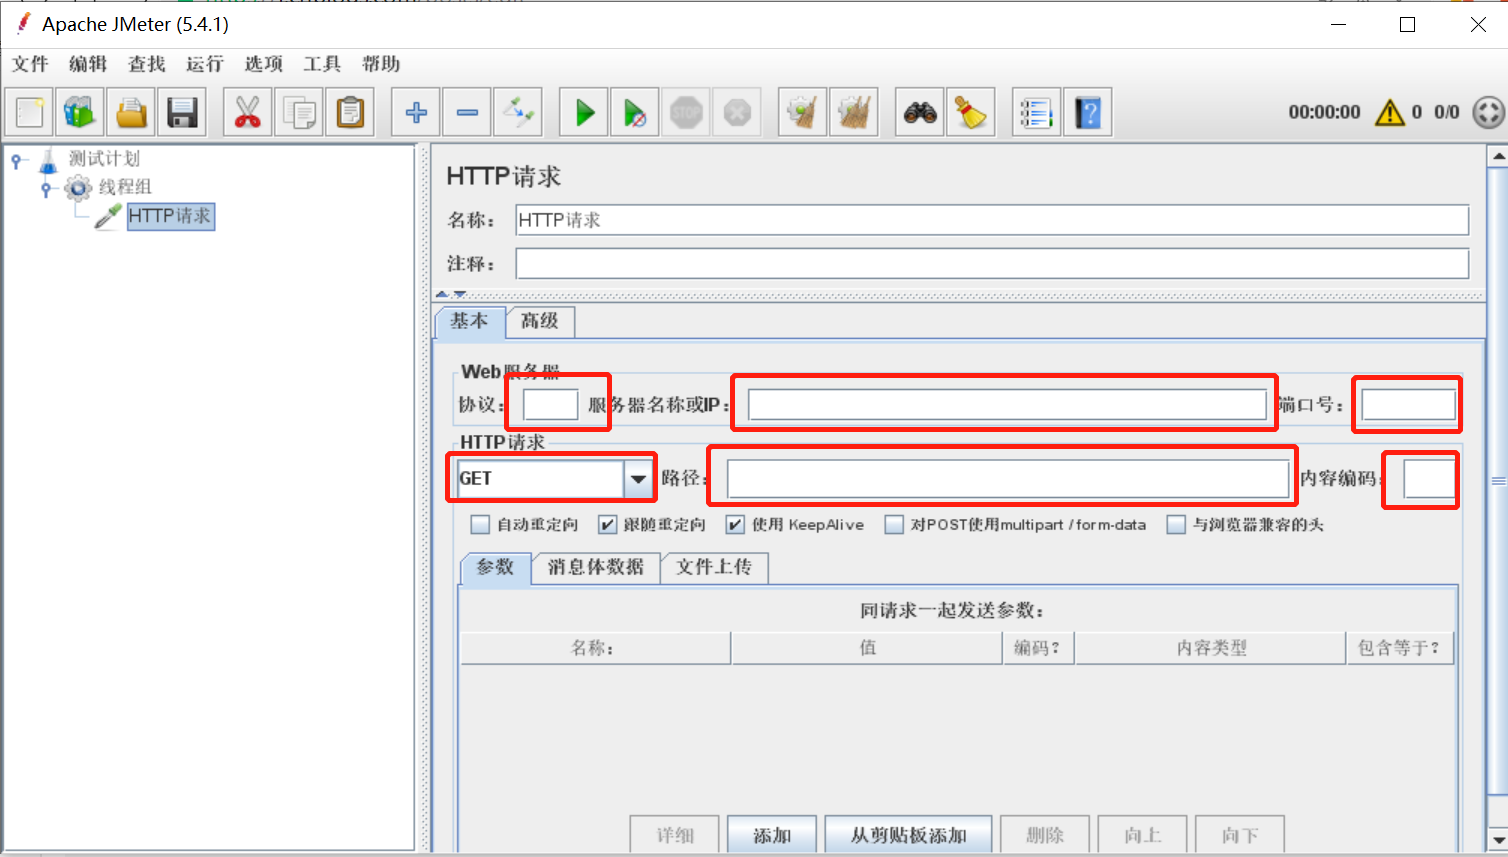
Task: Open the 文件 menu
Action: tap(30, 64)
